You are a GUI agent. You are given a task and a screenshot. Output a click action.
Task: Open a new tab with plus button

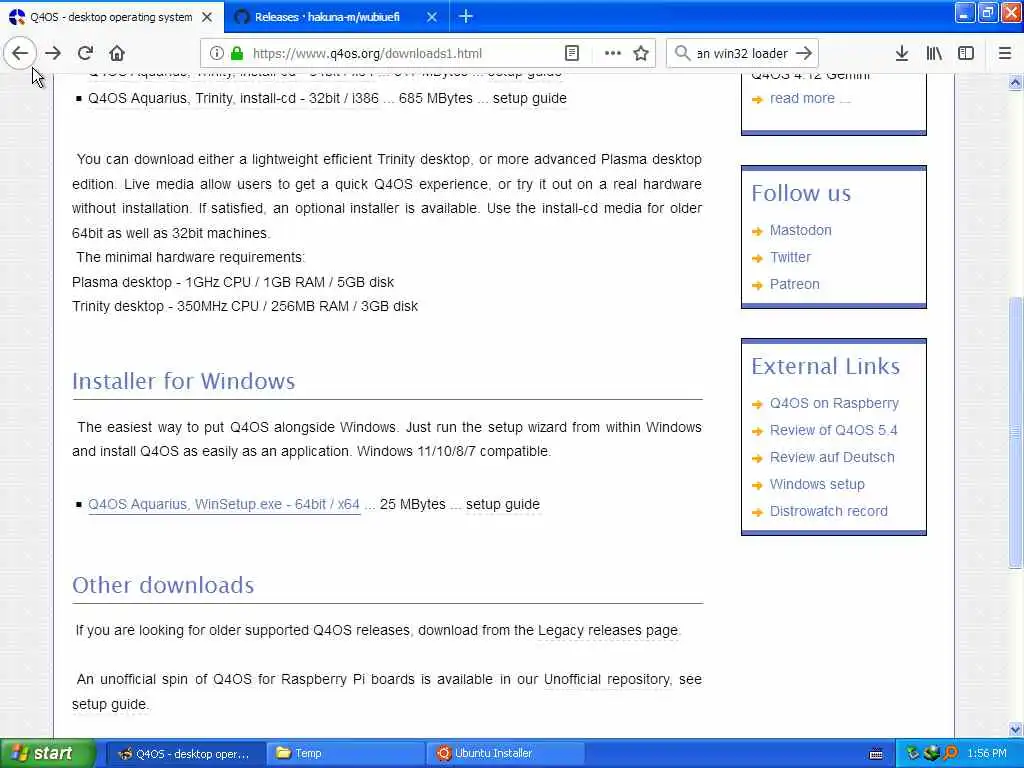[x=466, y=16]
